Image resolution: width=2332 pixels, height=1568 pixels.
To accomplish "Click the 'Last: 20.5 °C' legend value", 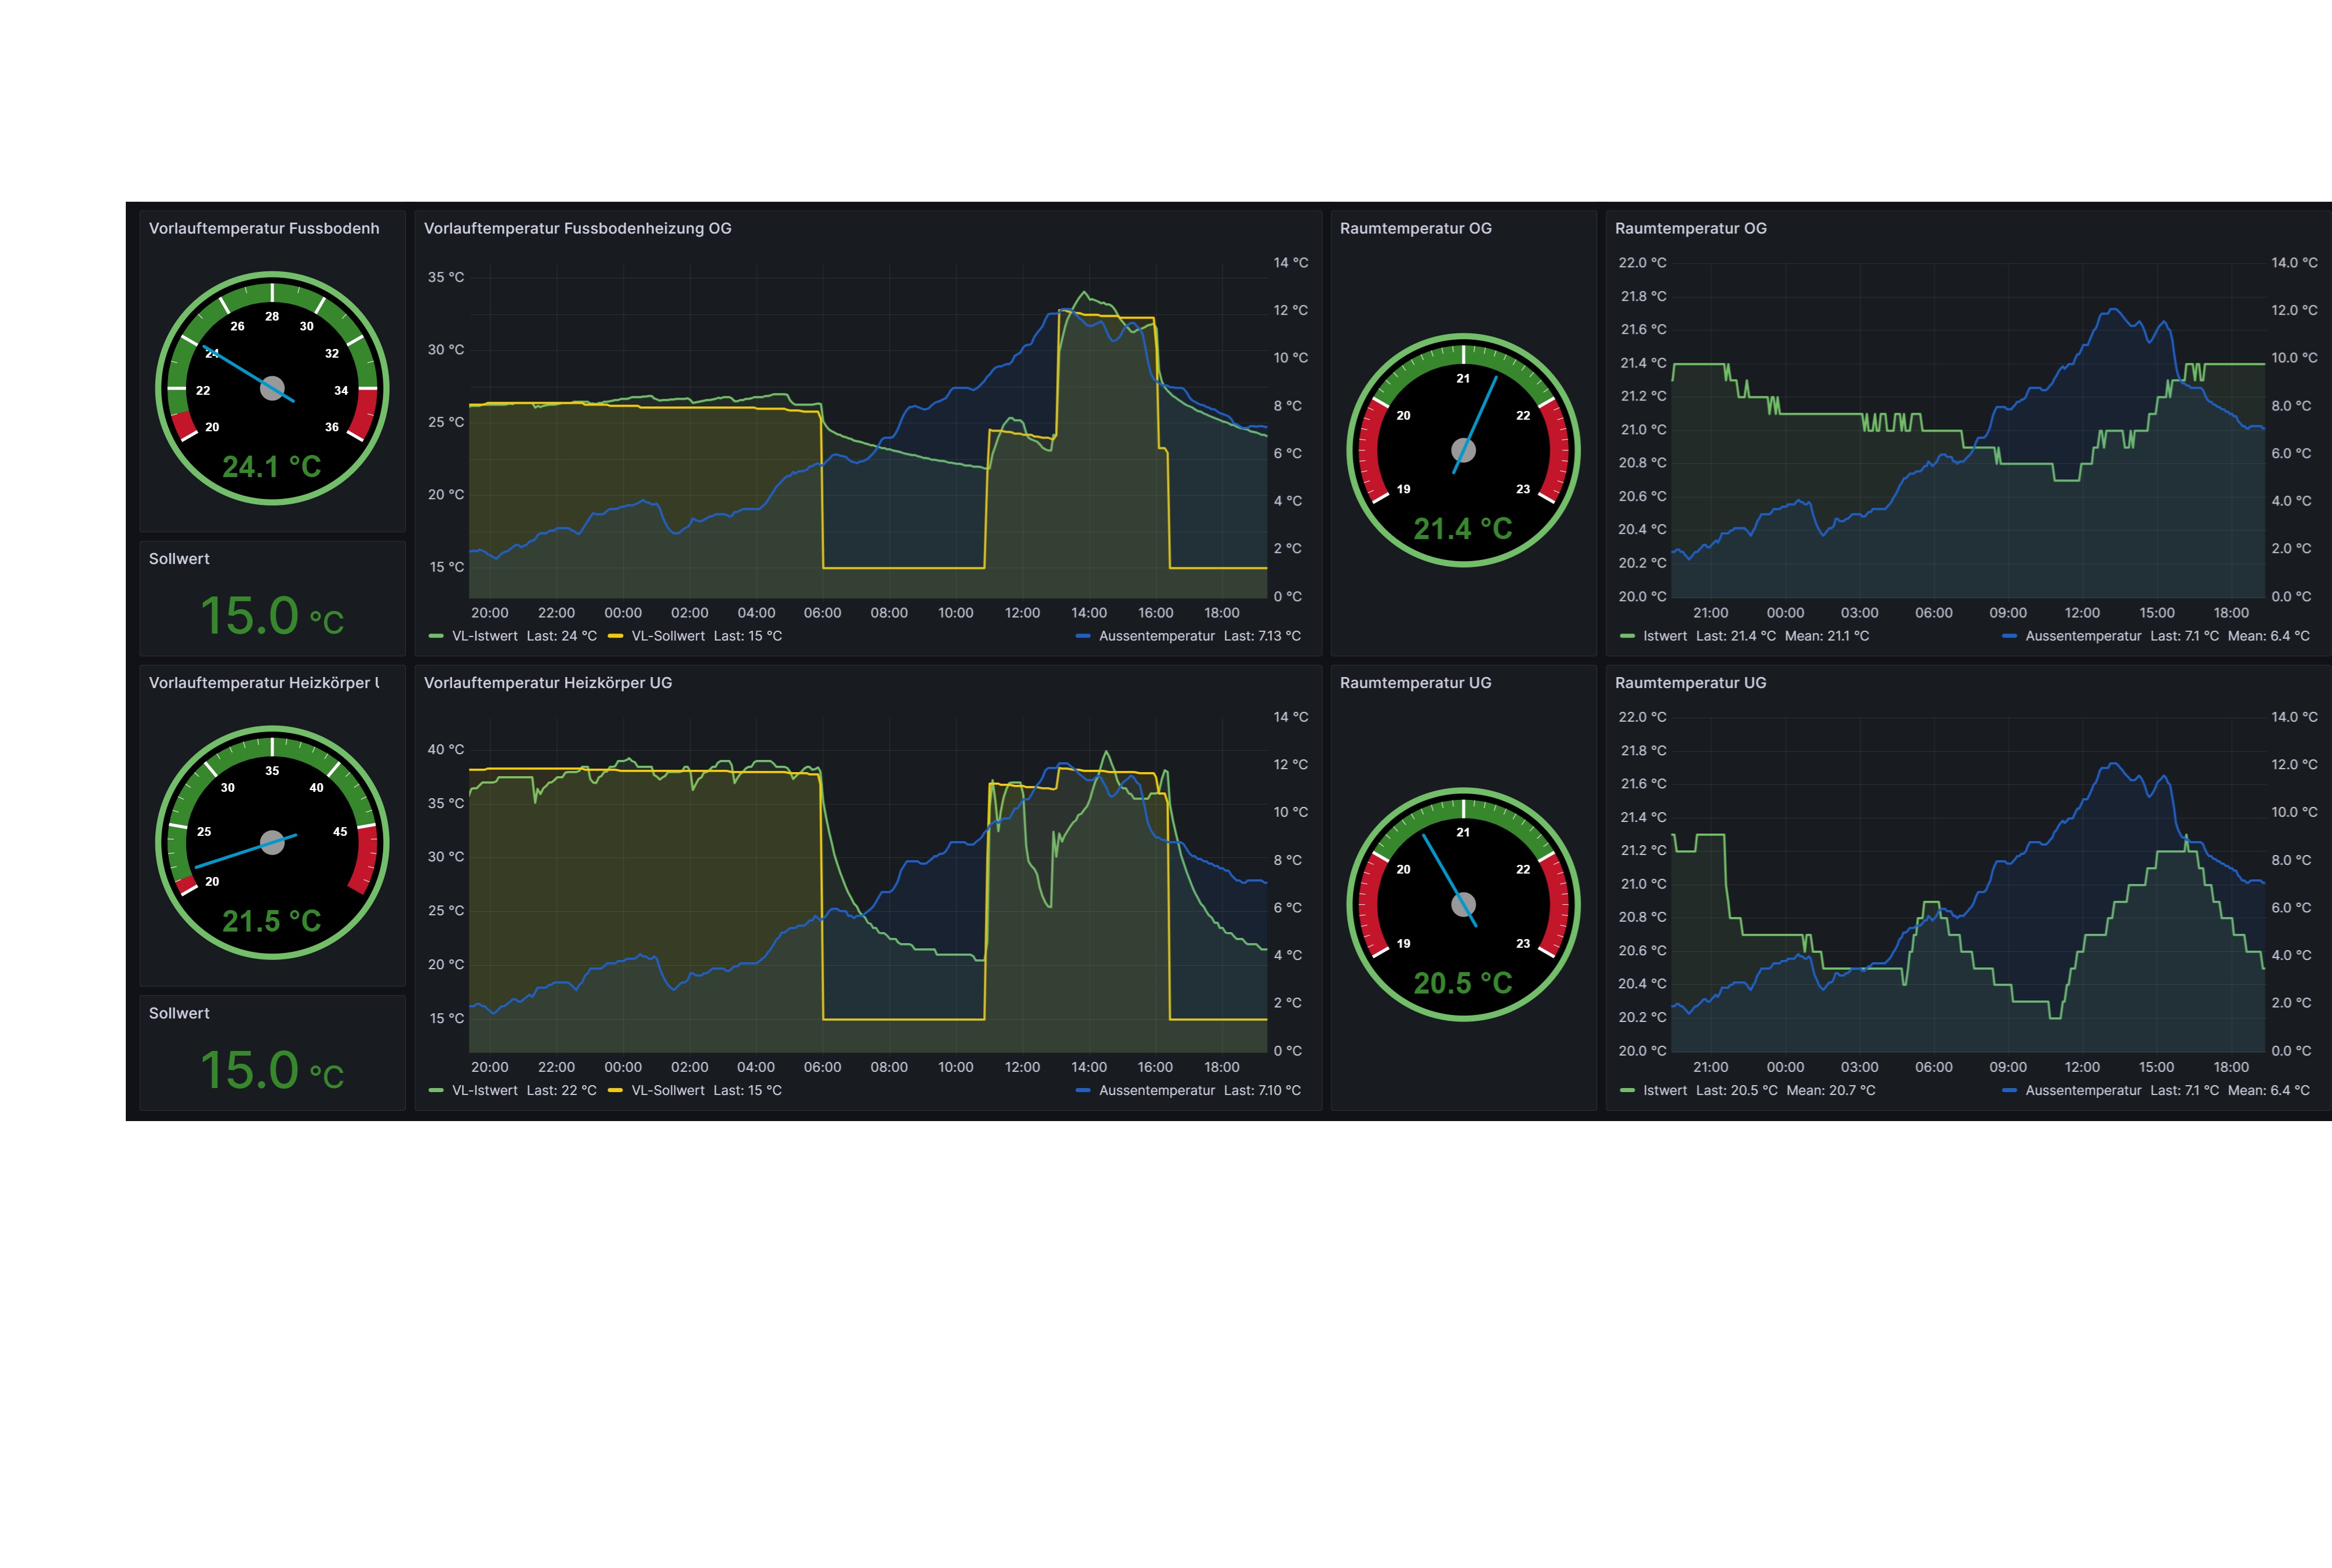I will tap(1736, 1090).
